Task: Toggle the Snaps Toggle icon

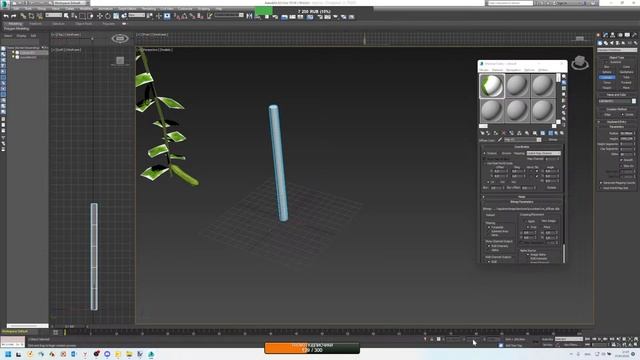Action: pos(176,16)
